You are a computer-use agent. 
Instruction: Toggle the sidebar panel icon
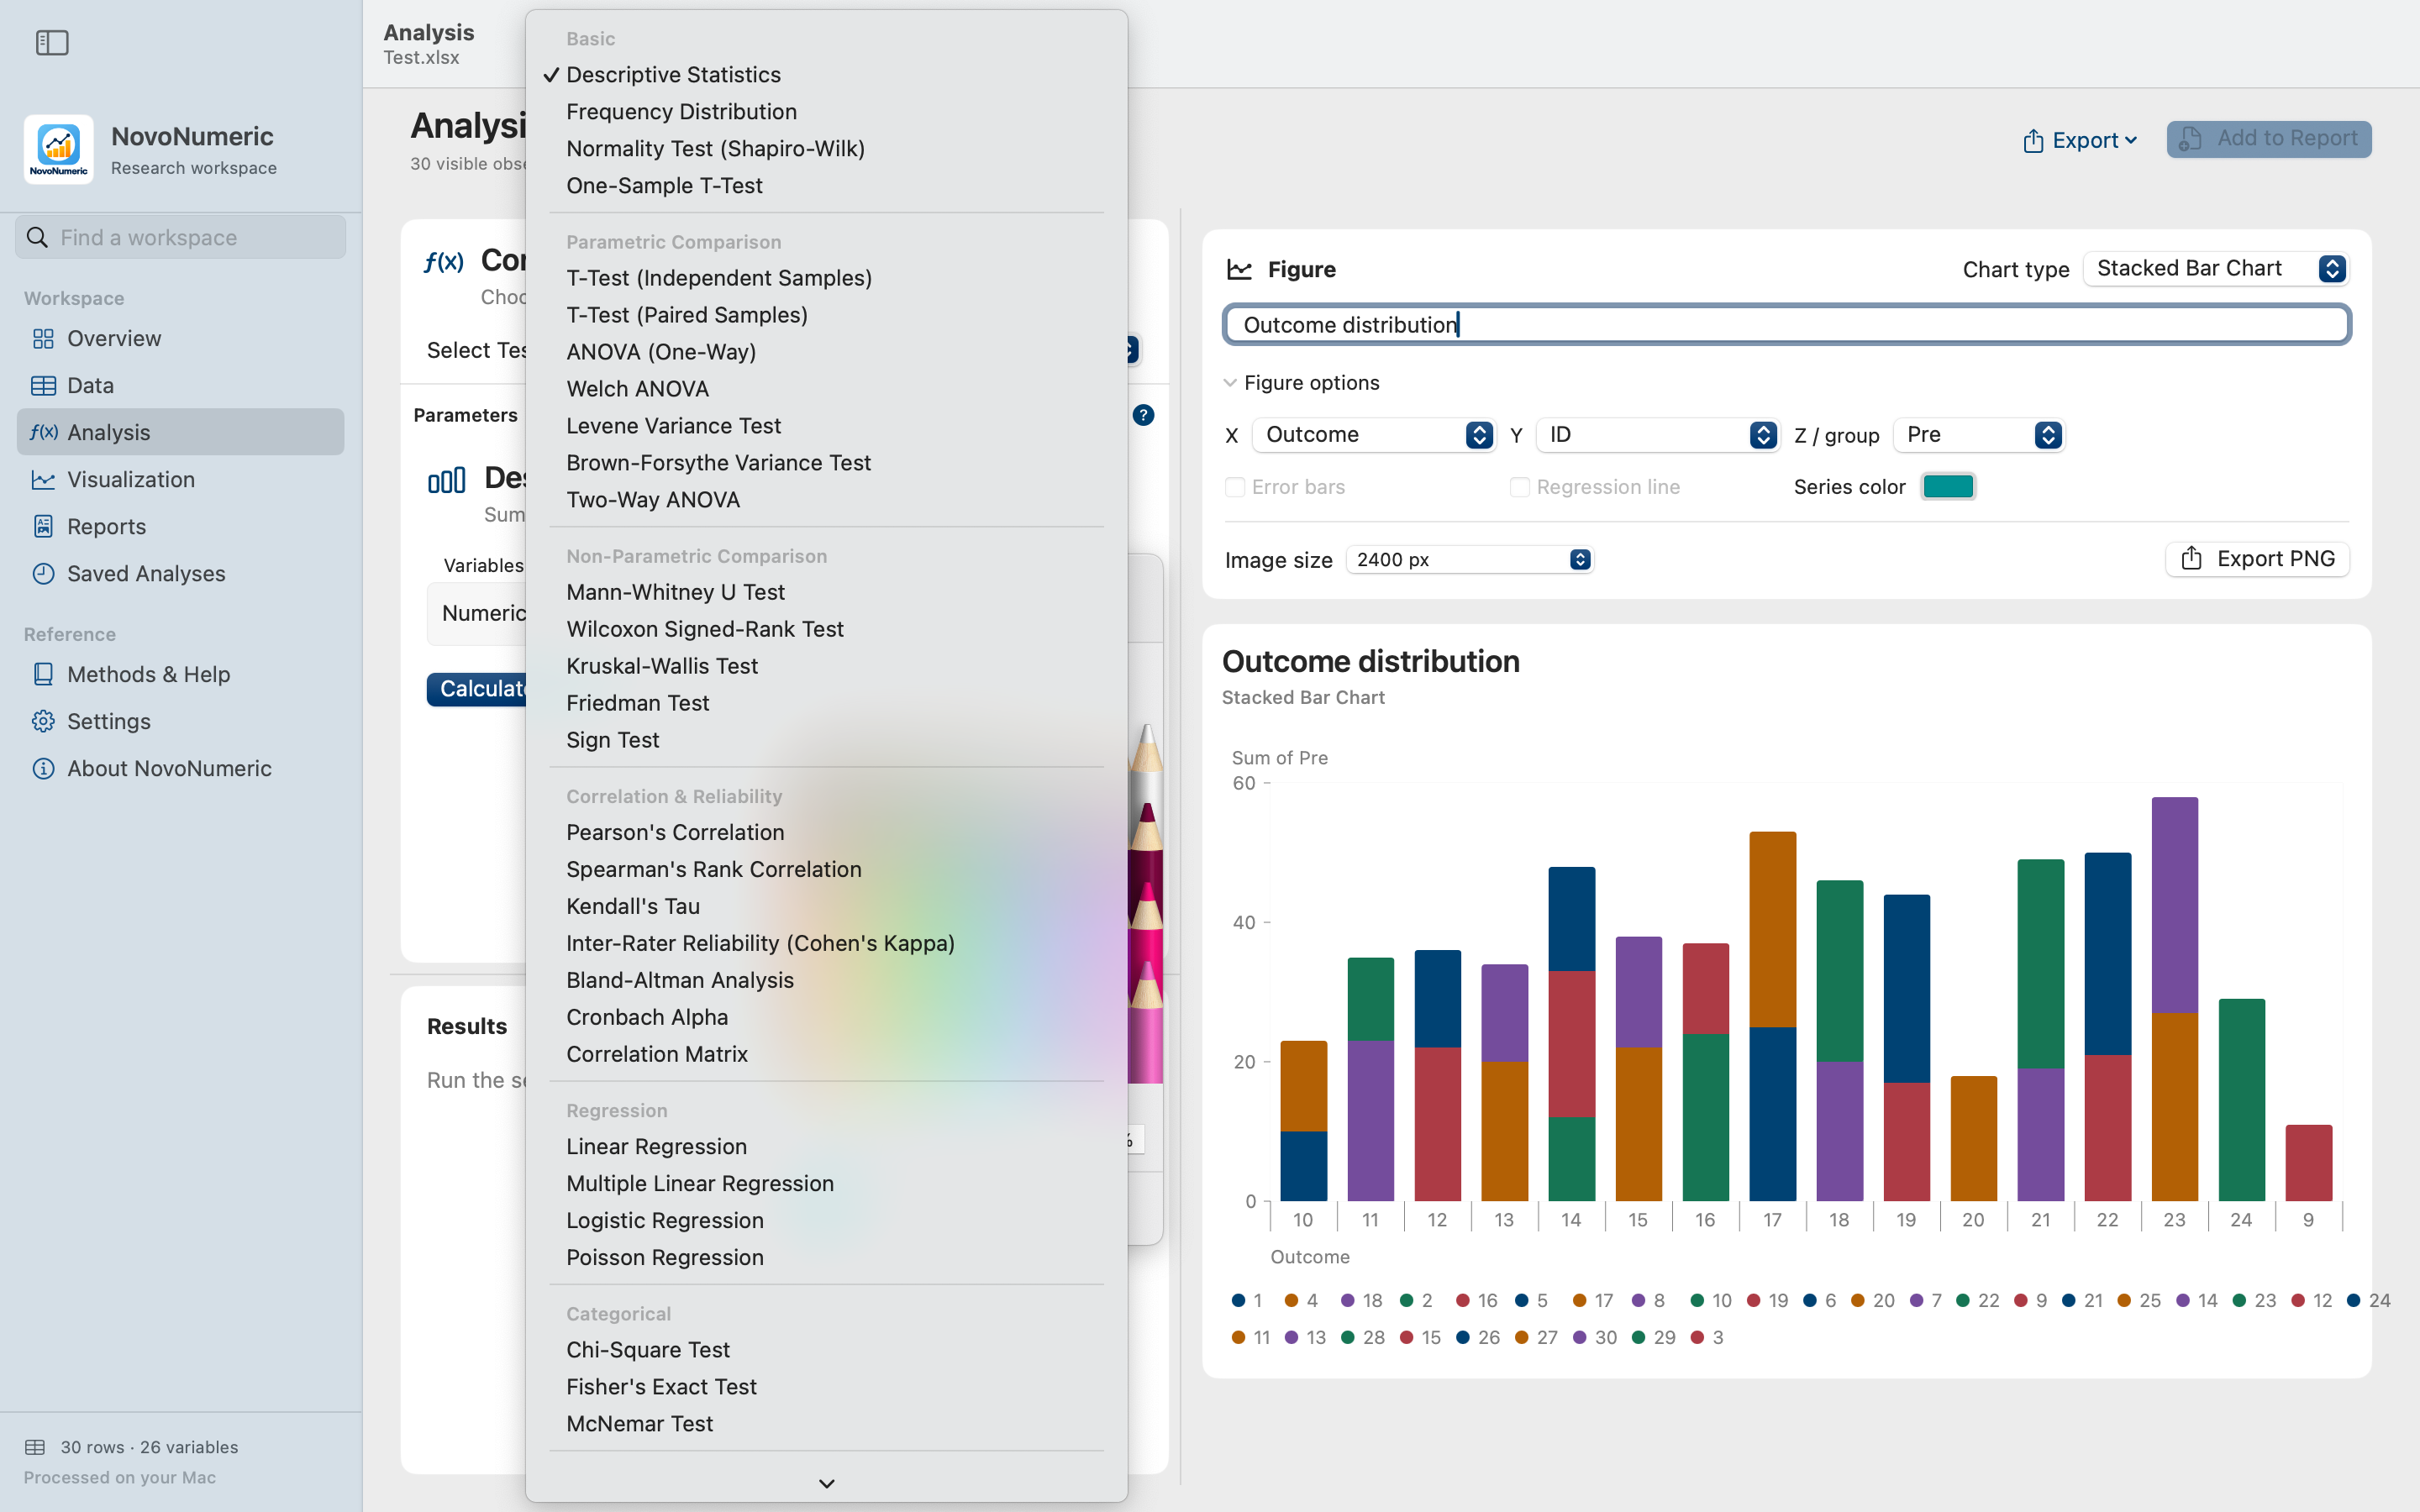coord(52,43)
